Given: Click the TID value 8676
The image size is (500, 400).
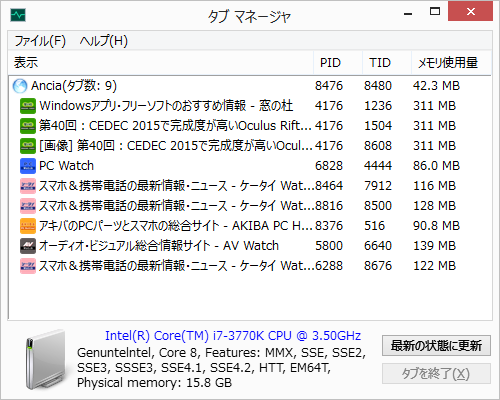Looking at the screenshot, I should coord(378,266).
